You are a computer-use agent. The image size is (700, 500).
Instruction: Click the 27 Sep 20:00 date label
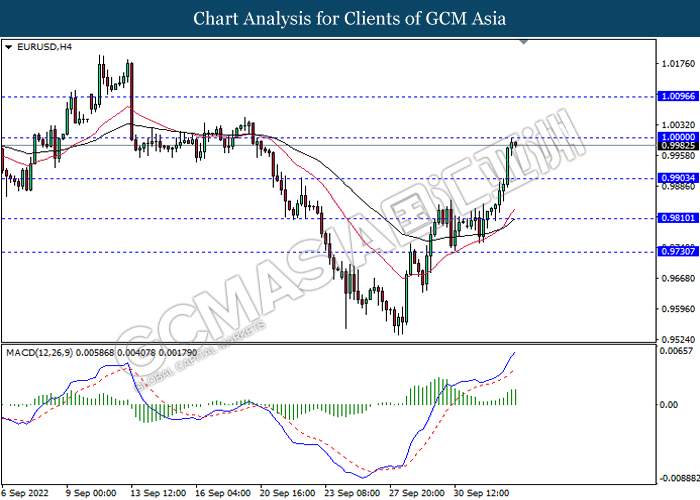pyautogui.click(x=417, y=493)
